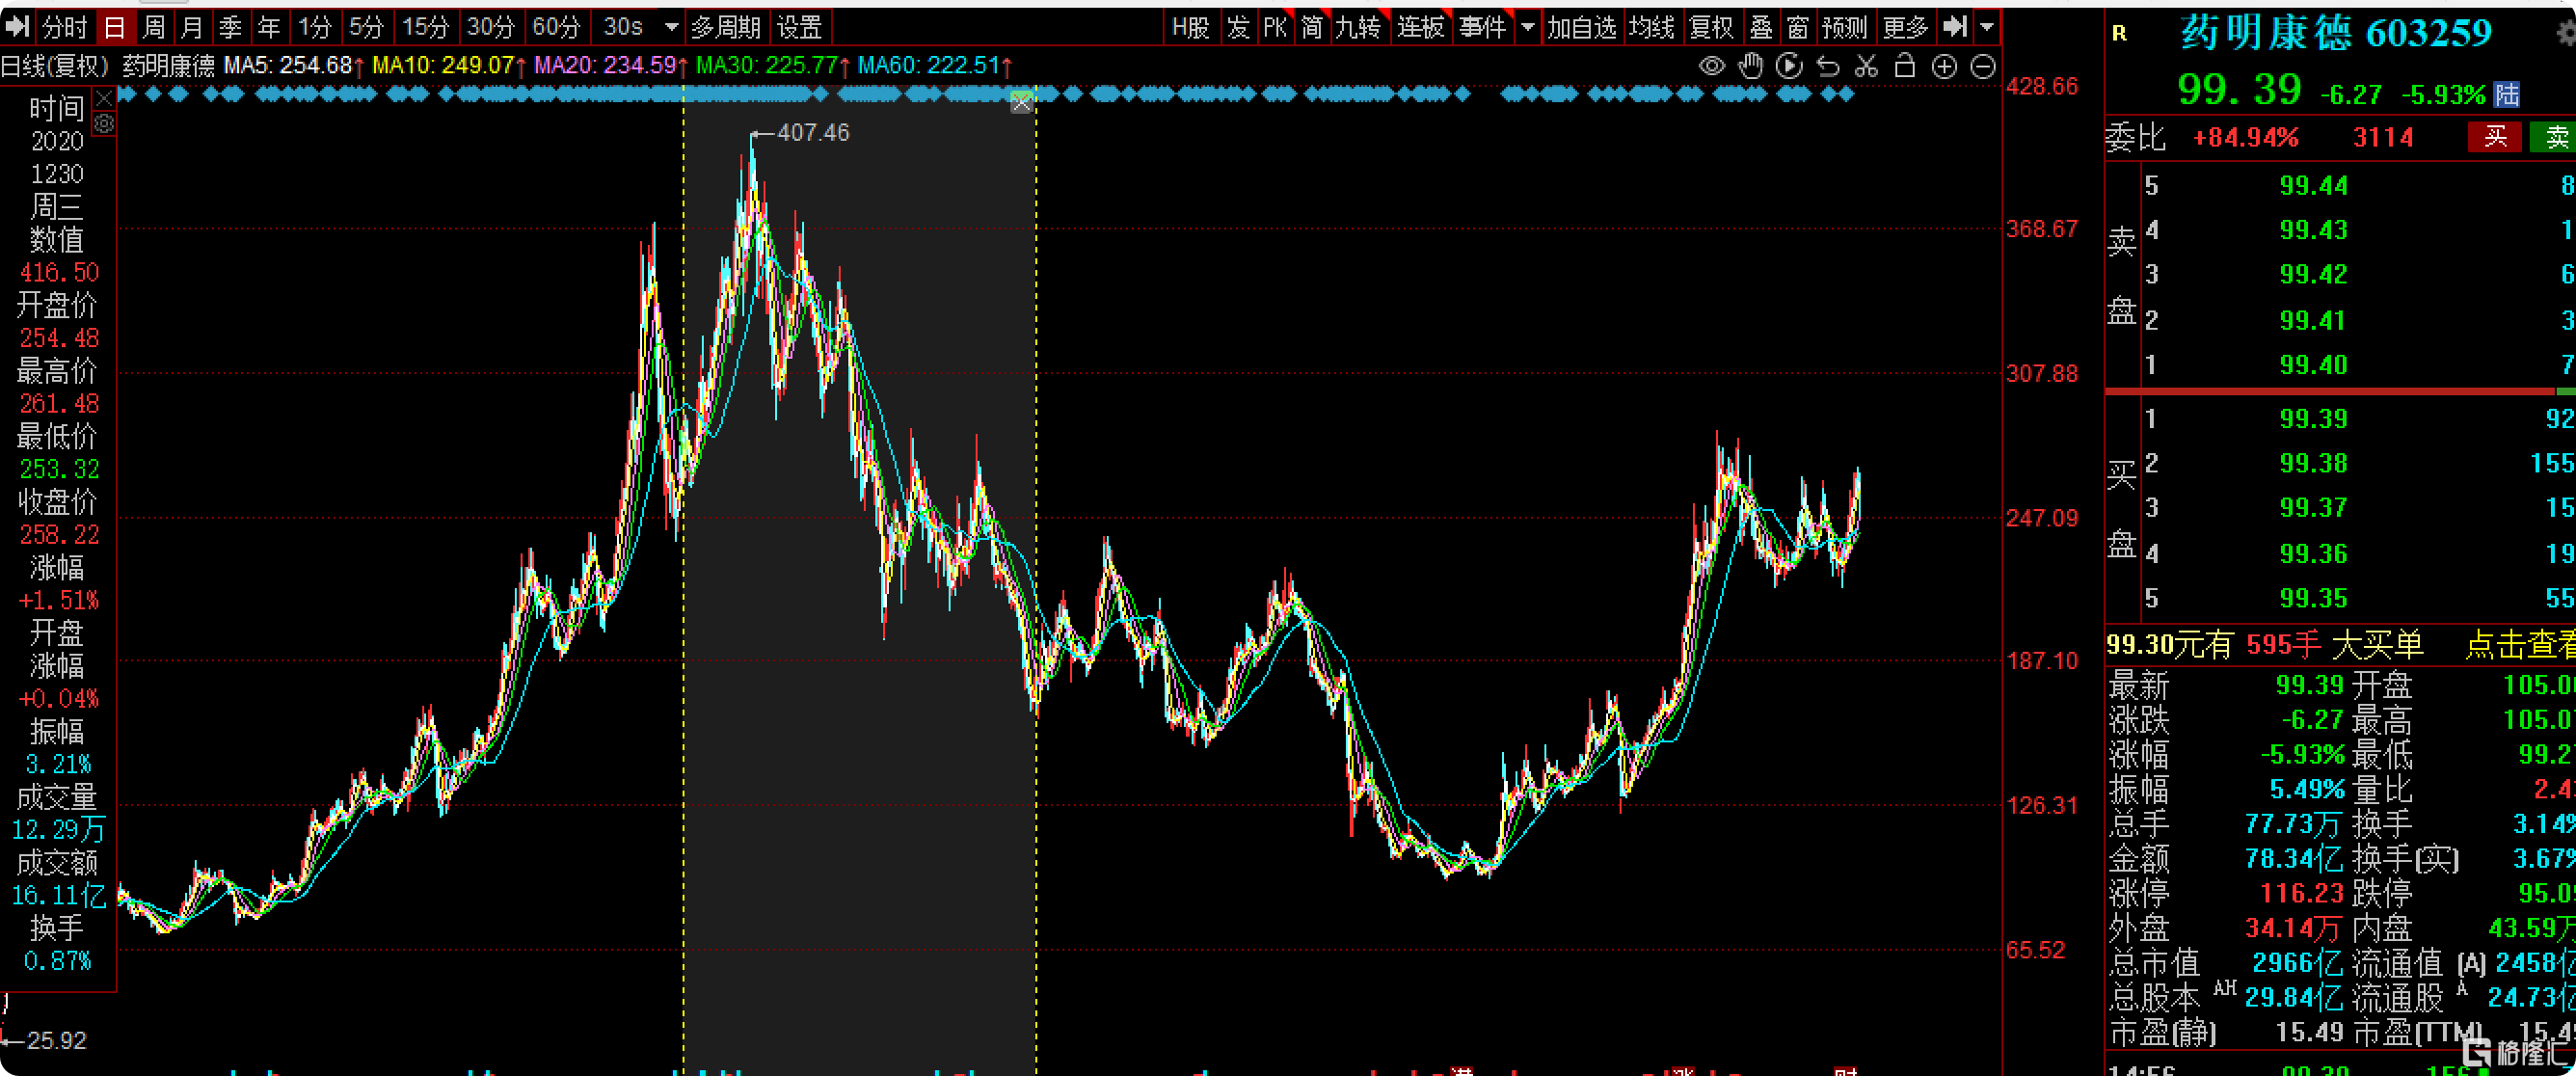This screenshot has height=1076, width=2576.
Task: Click the 窗 window layout button
Action: click(x=1798, y=27)
